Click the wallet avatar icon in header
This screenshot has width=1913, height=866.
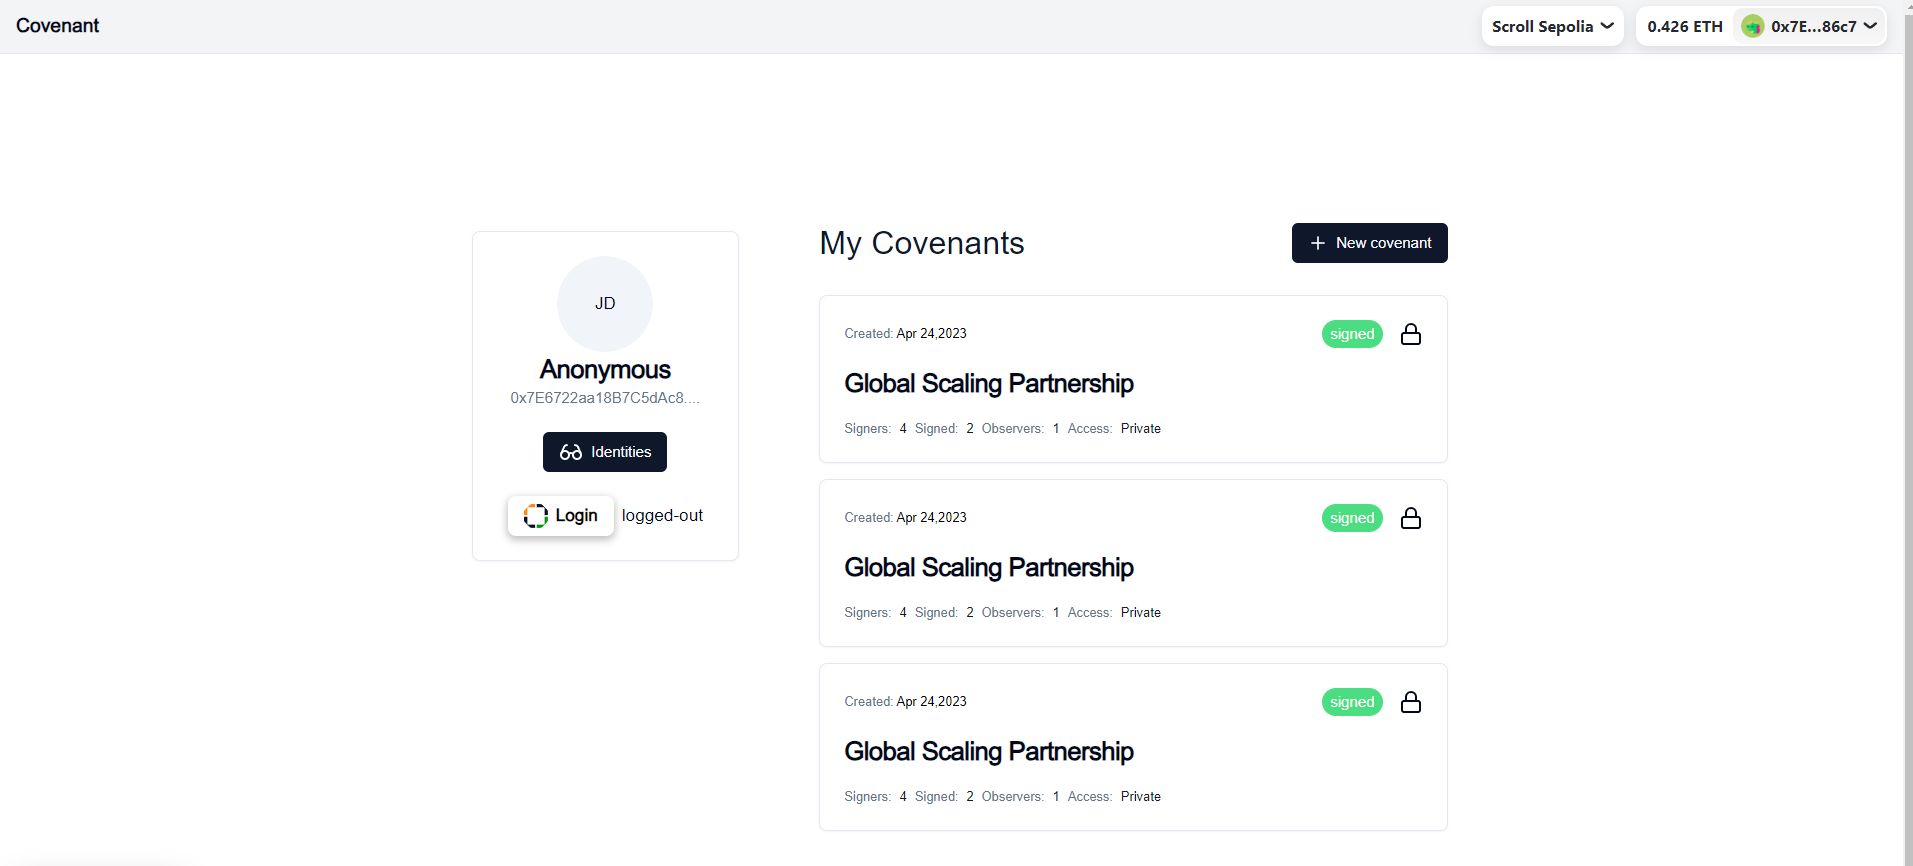1752,27
